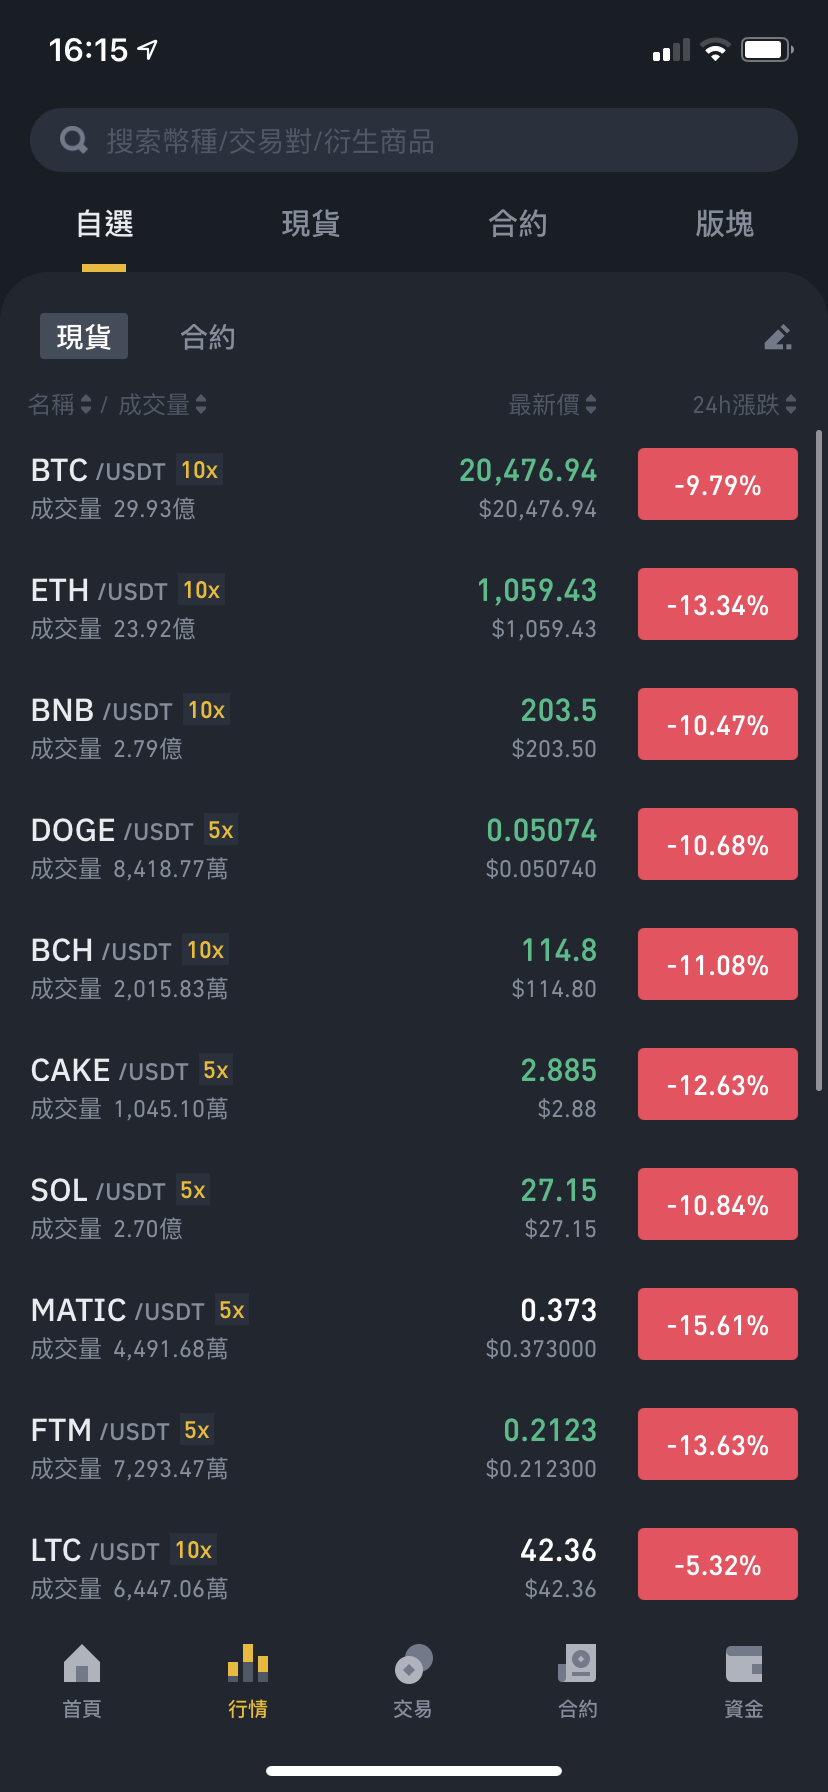Open the 資金 wallet icon
Screen dimensions: 828x1792
tap(744, 1664)
